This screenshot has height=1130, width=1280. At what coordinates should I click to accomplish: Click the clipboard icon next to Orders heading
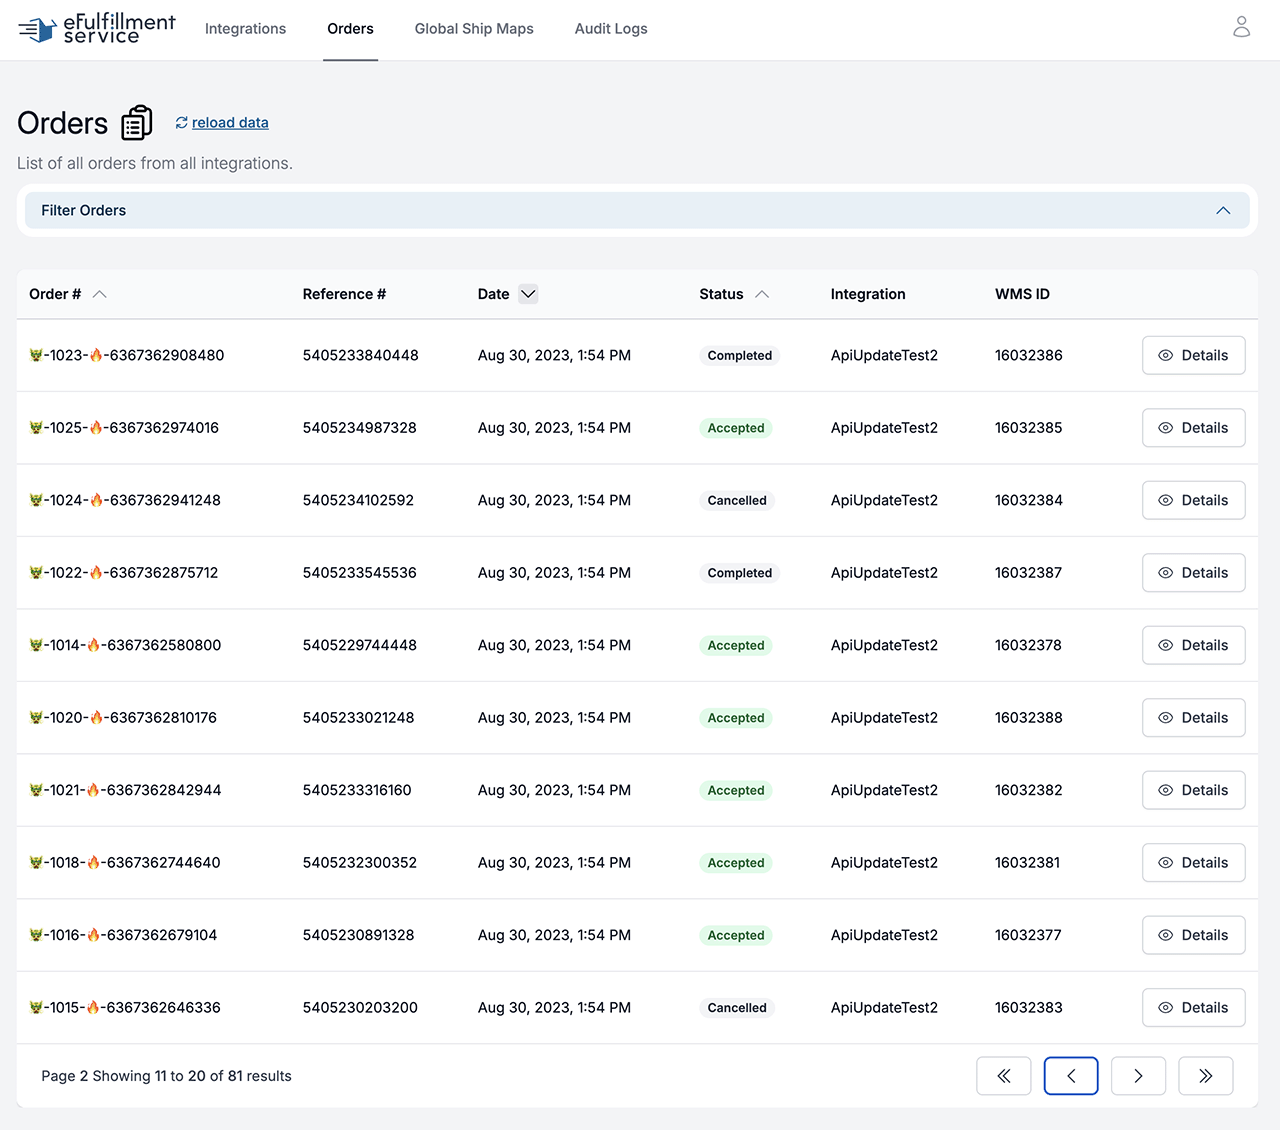(x=137, y=122)
